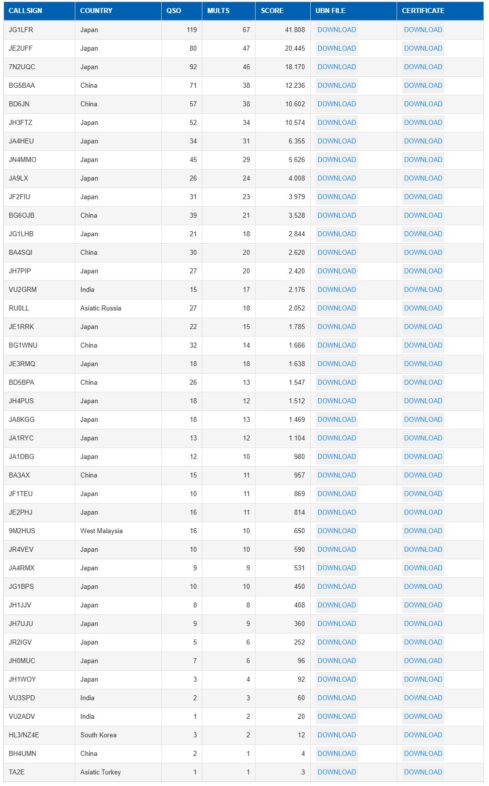Click the QSO column header

(174, 11)
